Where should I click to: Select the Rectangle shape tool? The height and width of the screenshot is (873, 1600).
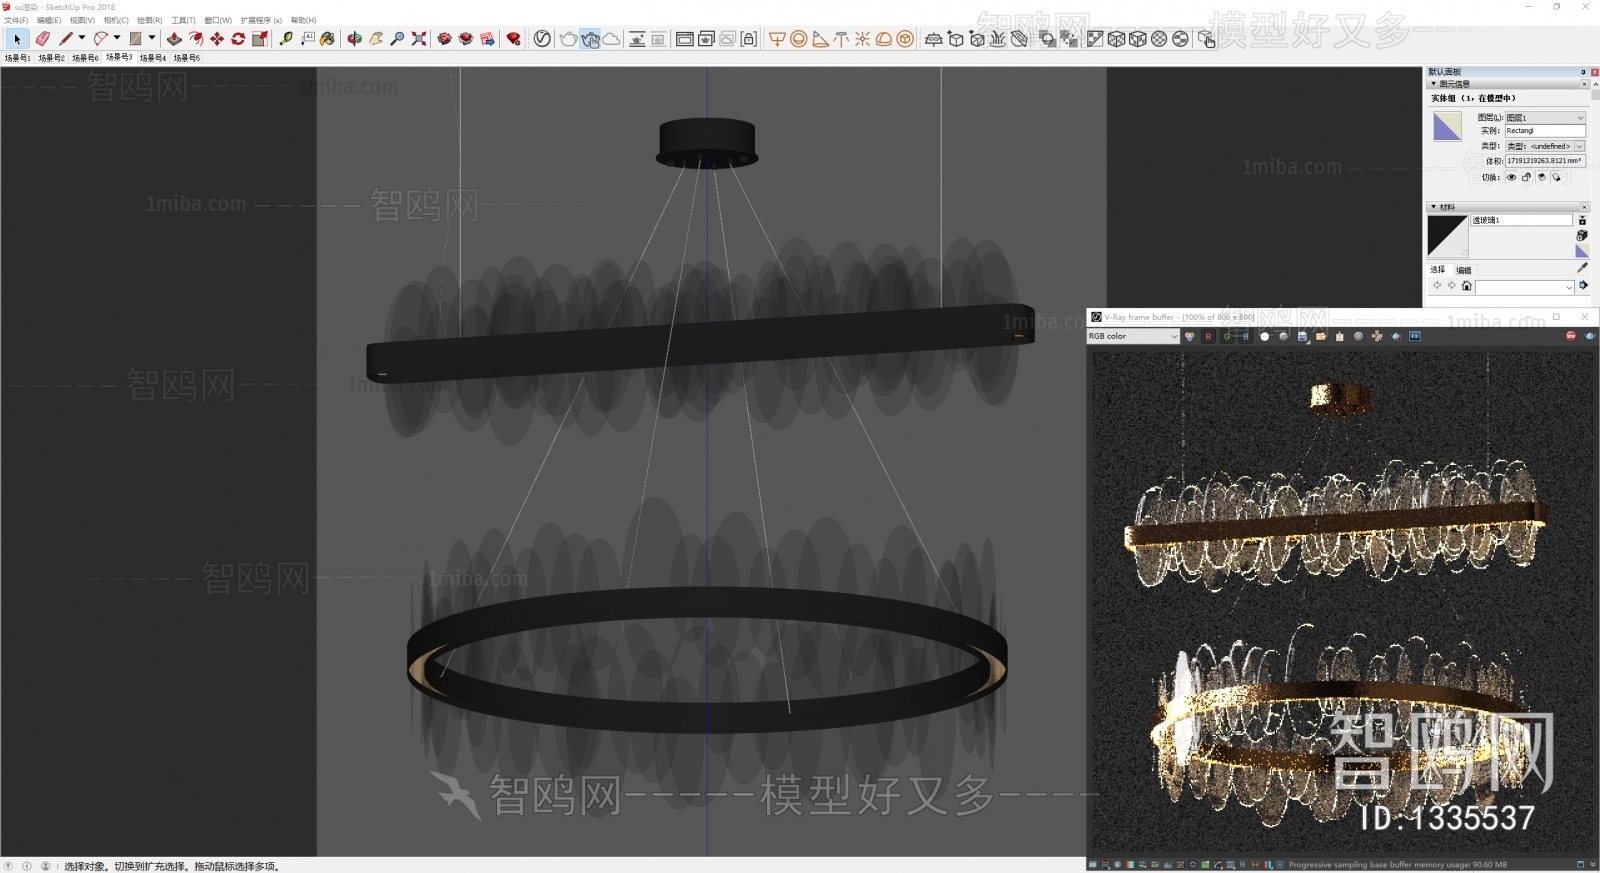[135, 39]
